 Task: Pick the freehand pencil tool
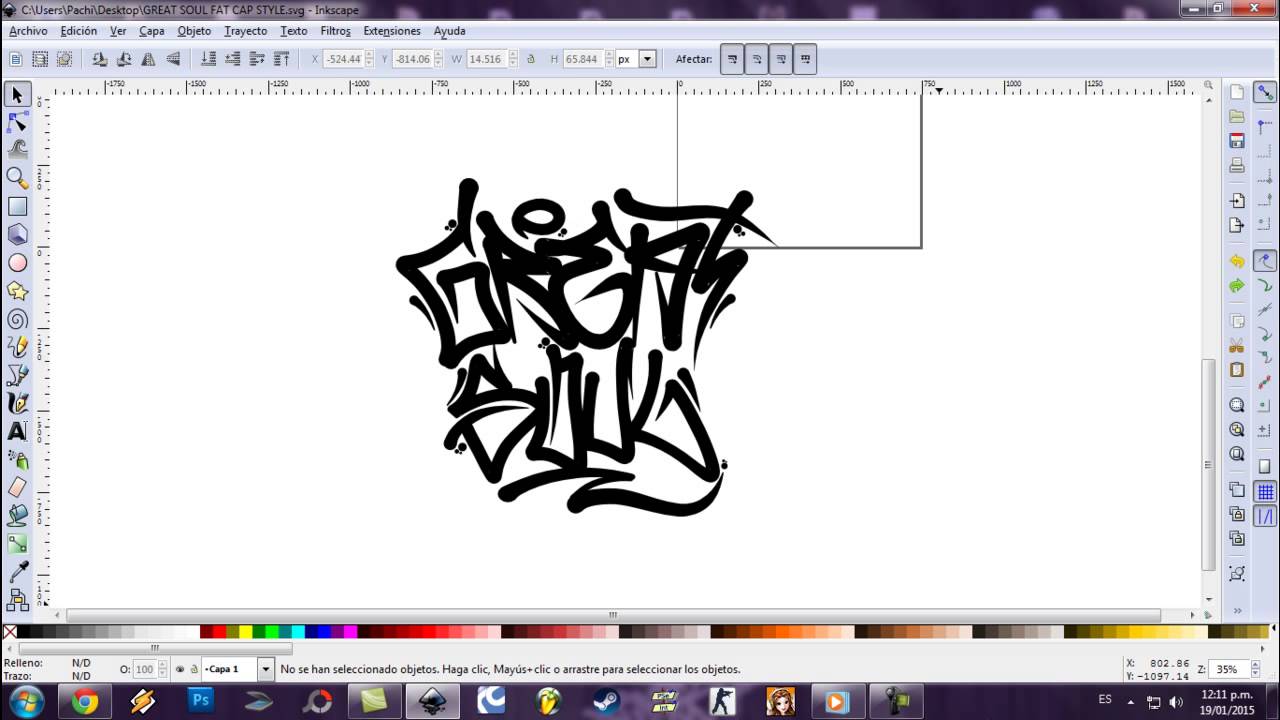17,347
